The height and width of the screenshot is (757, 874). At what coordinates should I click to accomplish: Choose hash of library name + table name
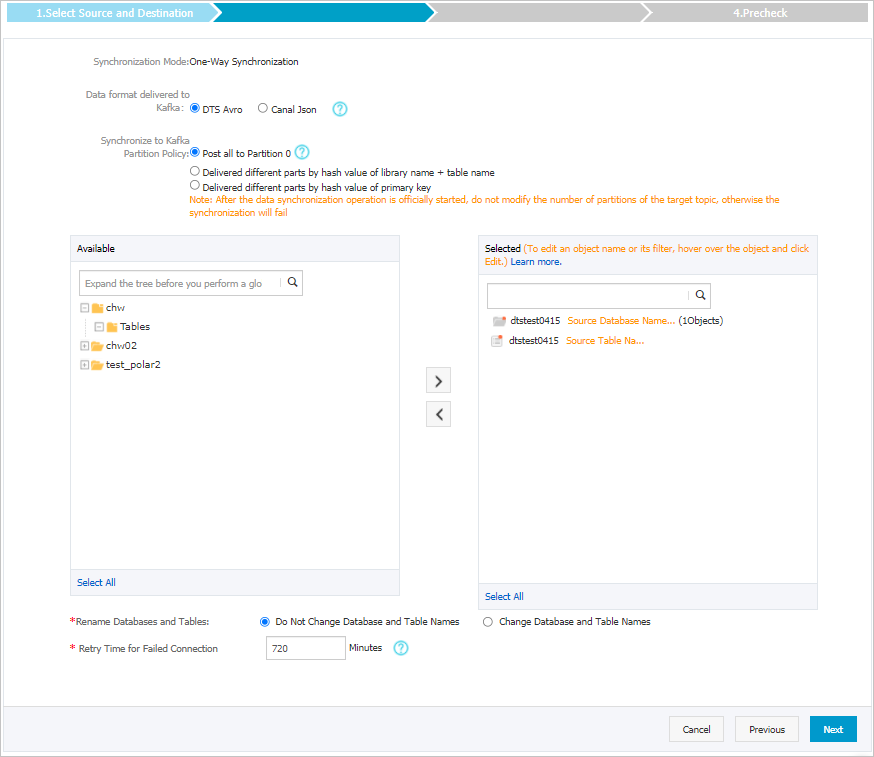195,171
